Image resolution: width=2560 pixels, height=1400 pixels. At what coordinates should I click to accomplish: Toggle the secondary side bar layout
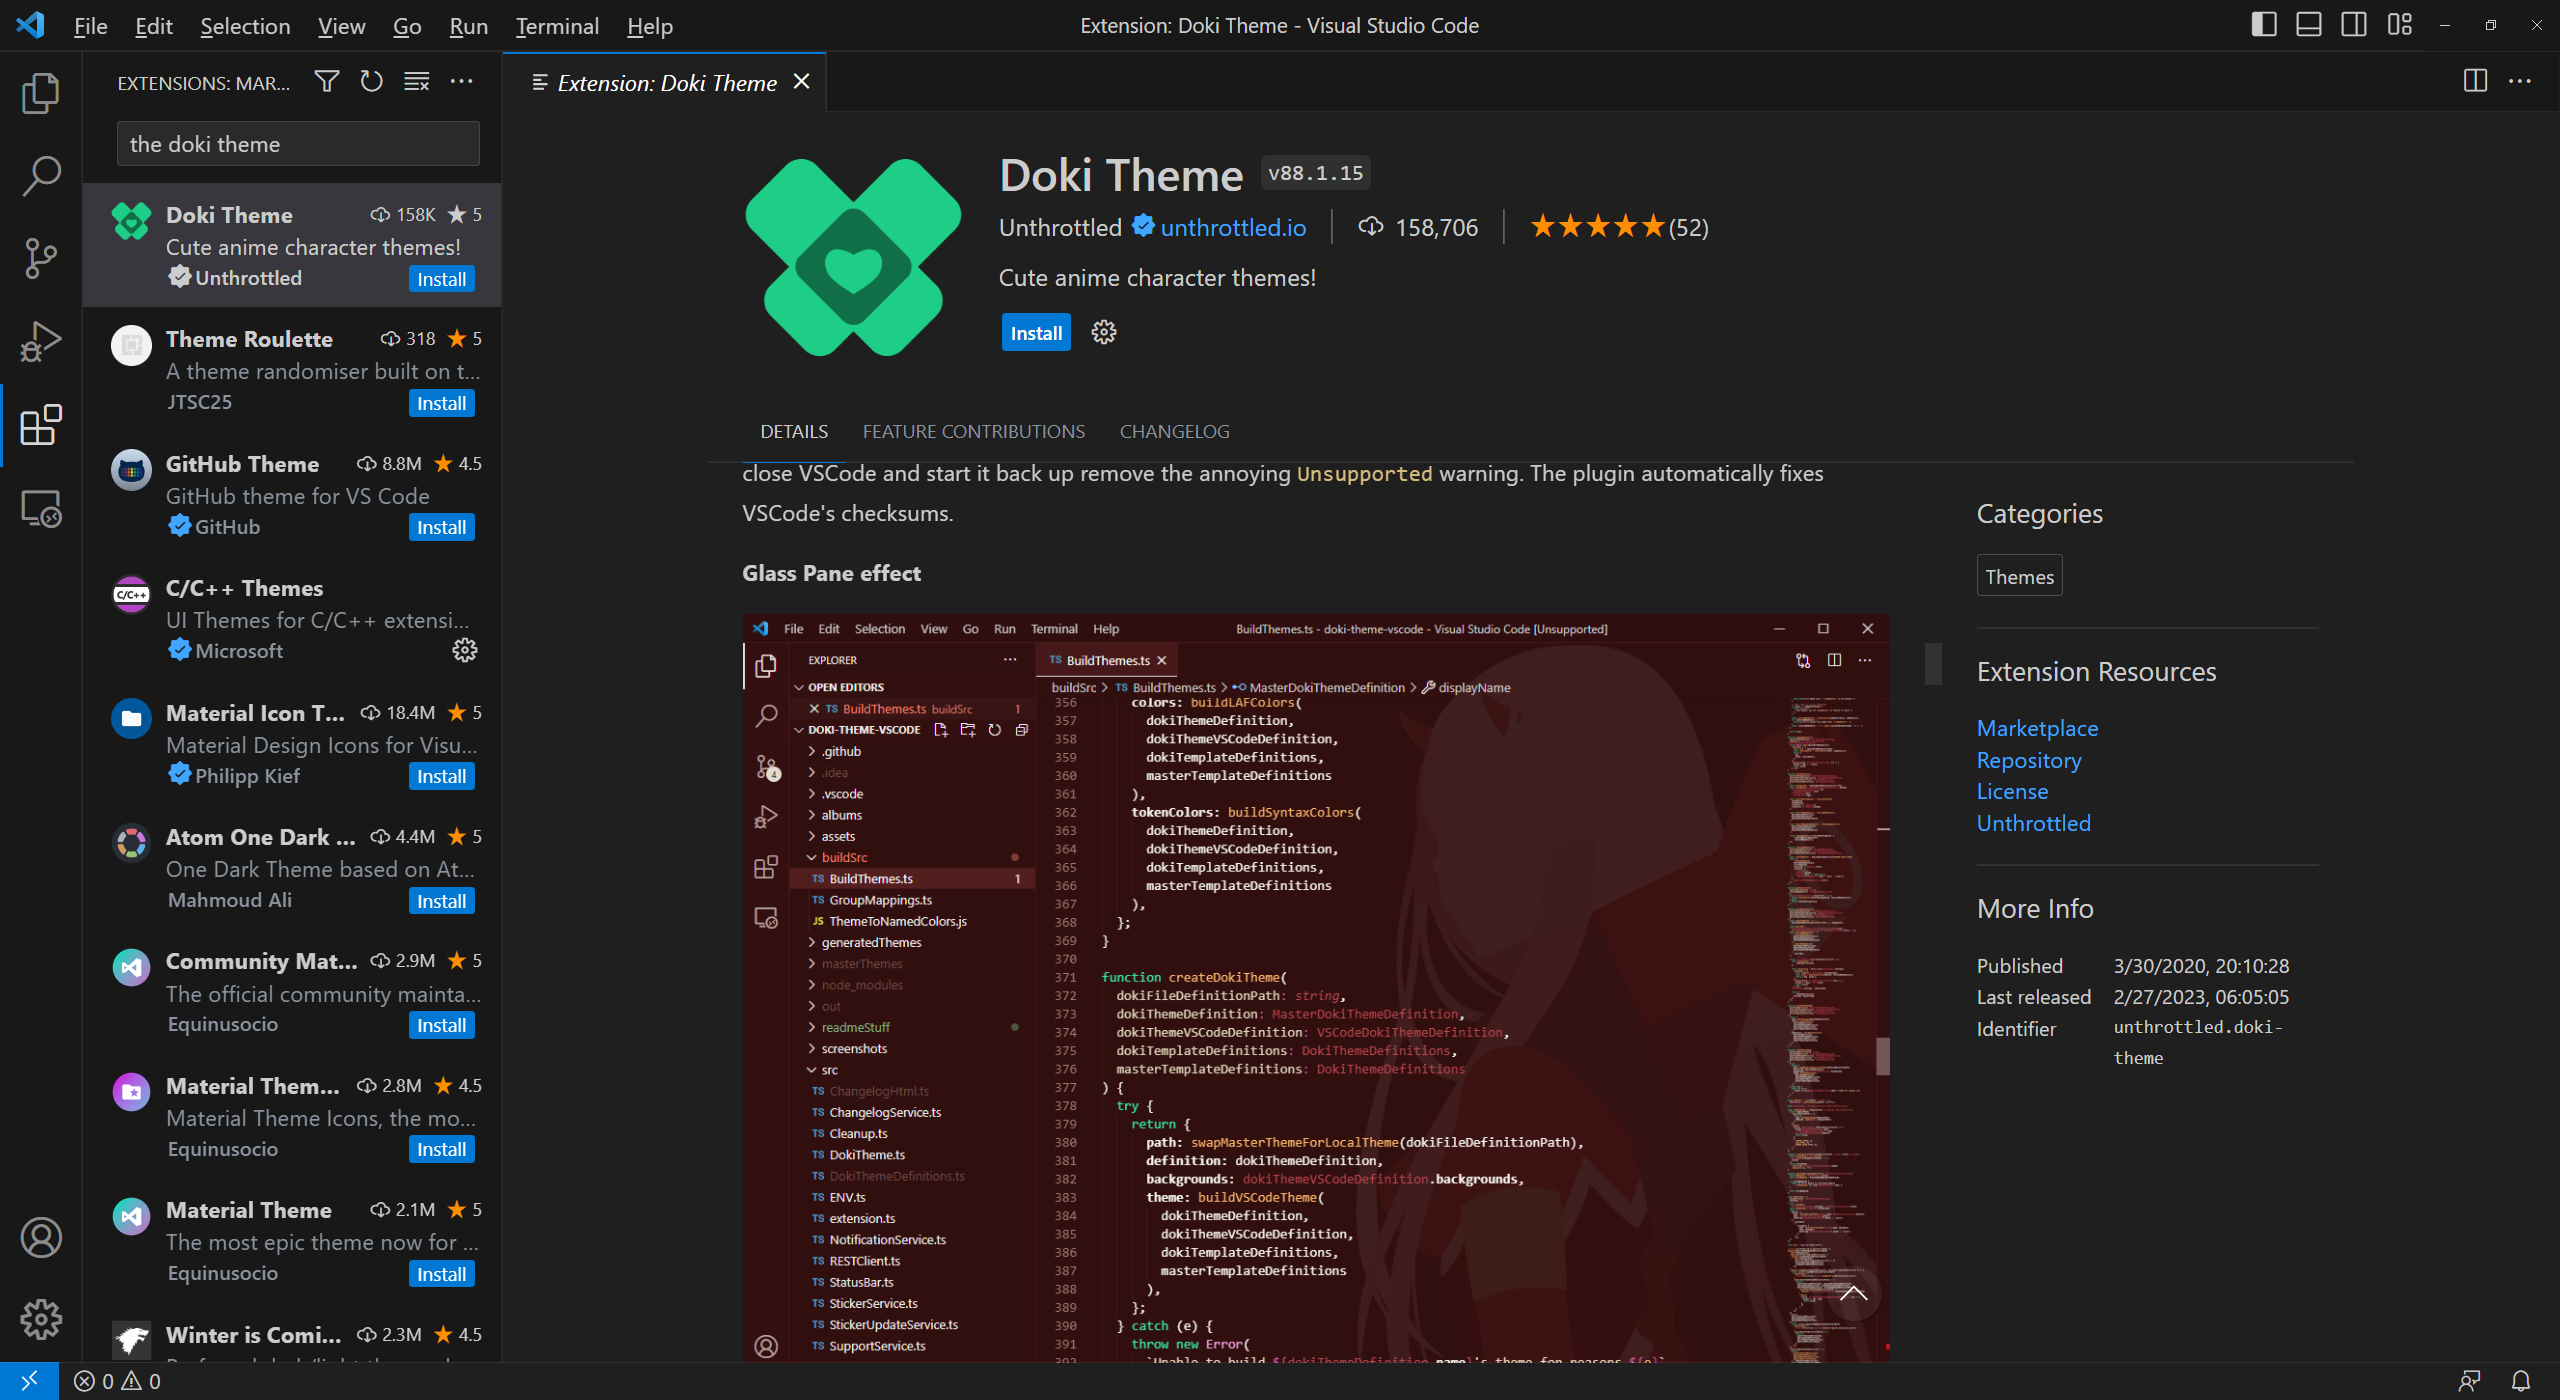click(2354, 25)
